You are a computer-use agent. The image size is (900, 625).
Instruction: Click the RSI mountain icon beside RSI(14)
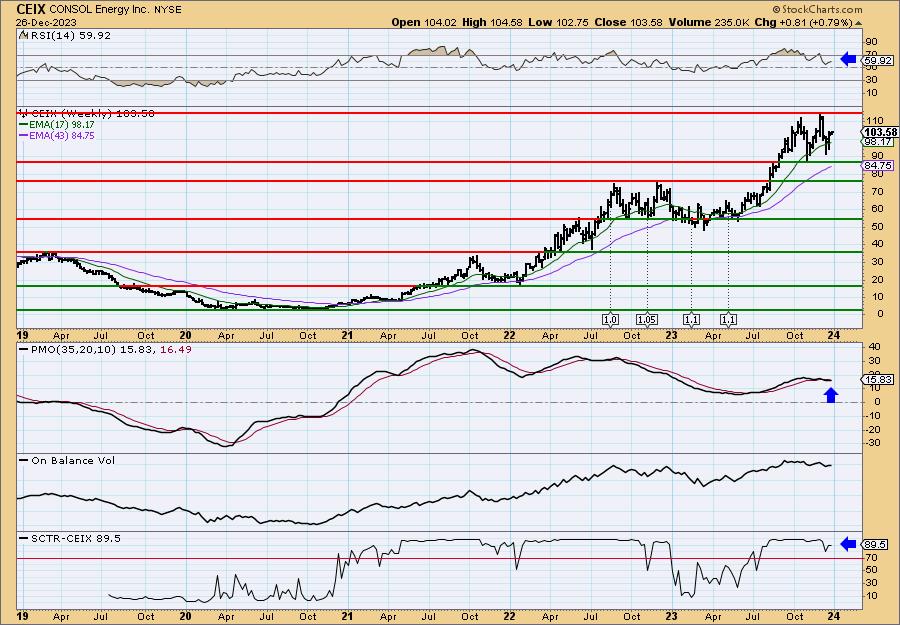23,35
